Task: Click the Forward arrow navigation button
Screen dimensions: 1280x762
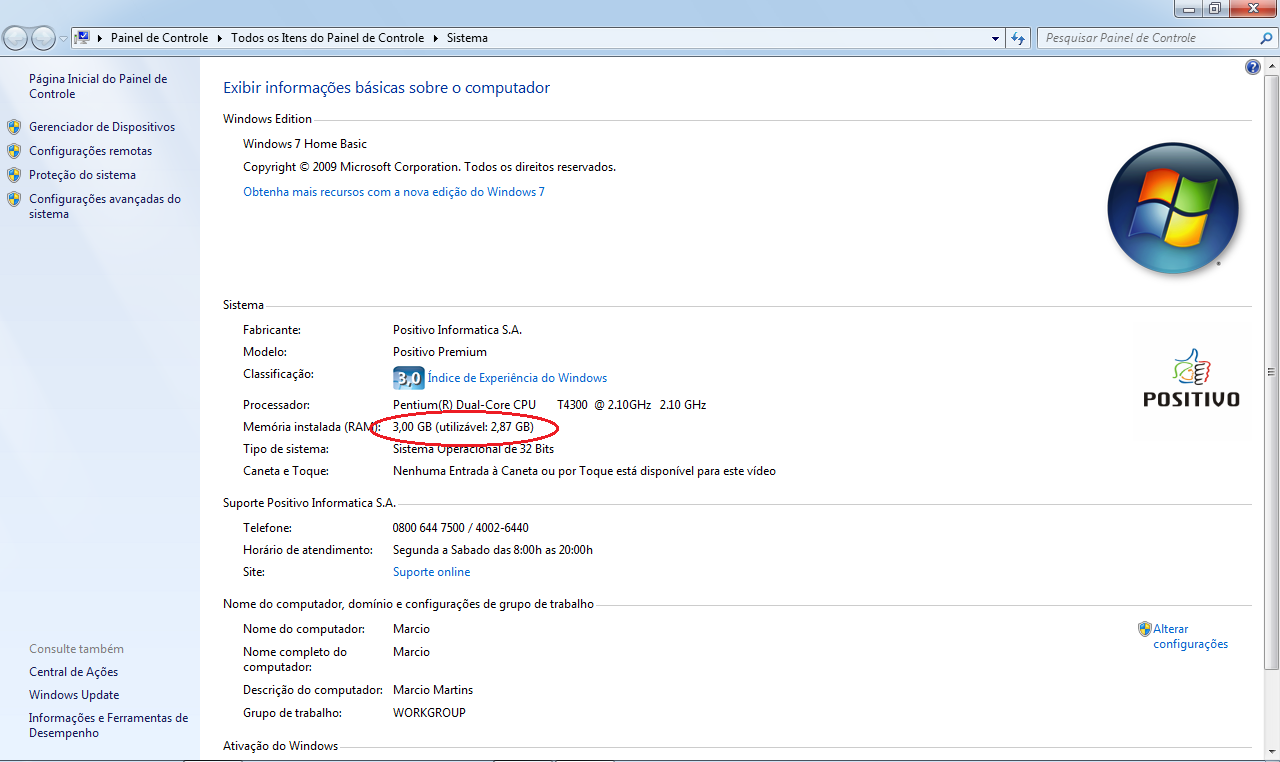Action: (44, 38)
